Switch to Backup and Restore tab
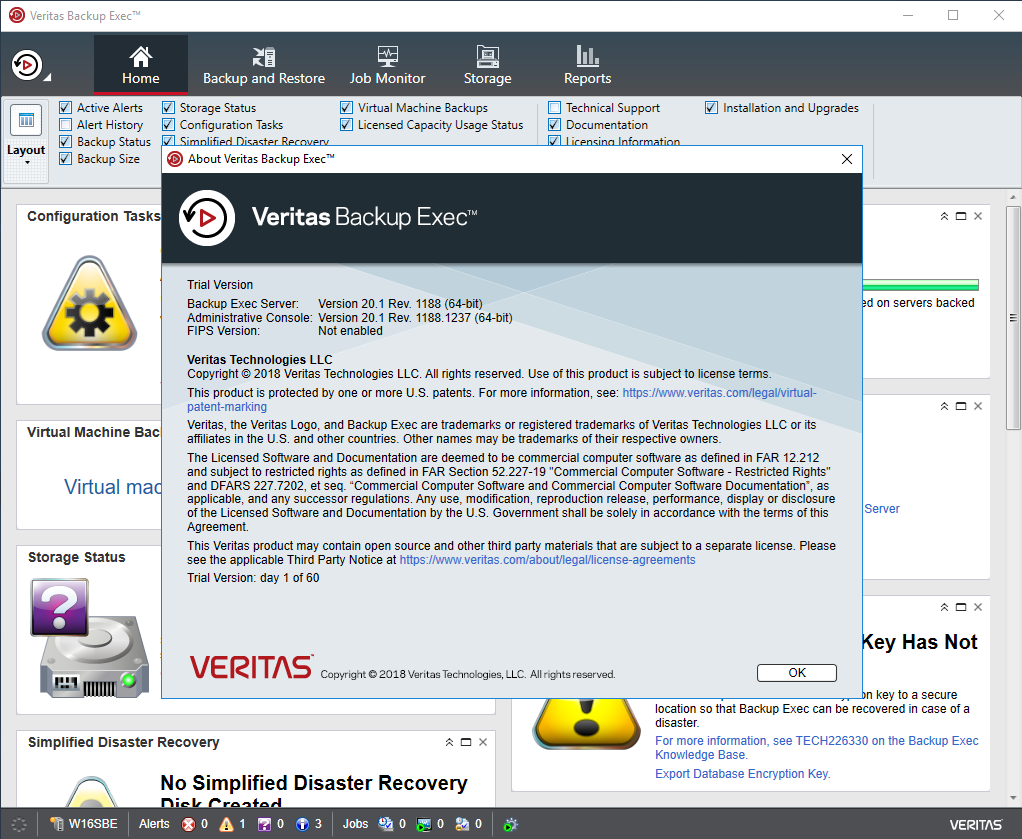The image size is (1022, 839). tap(263, 64)
